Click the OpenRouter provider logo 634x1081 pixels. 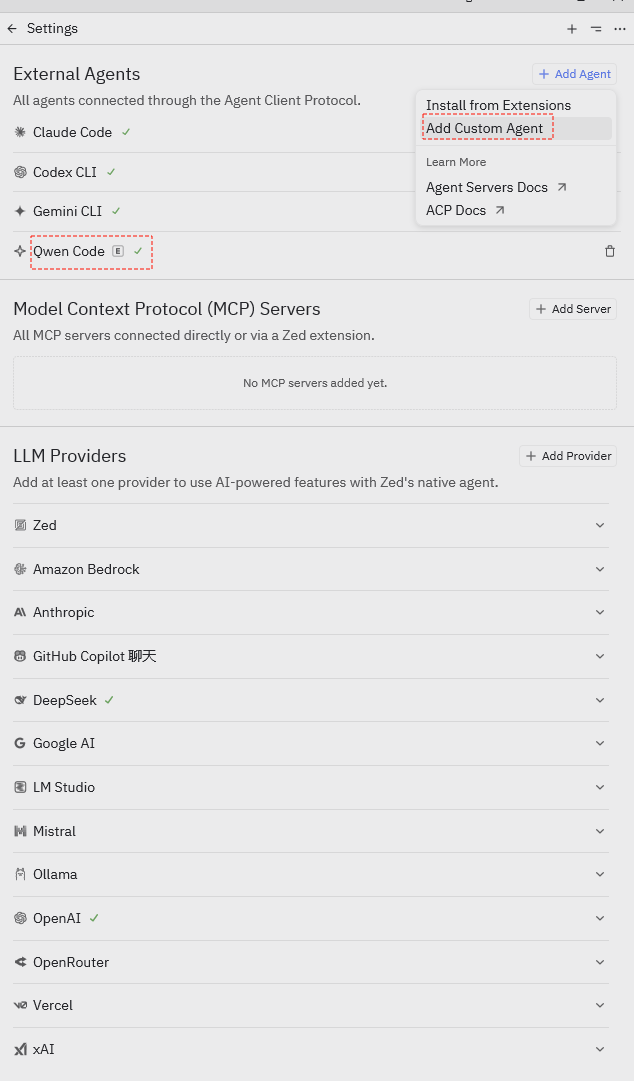click(20, 962)
